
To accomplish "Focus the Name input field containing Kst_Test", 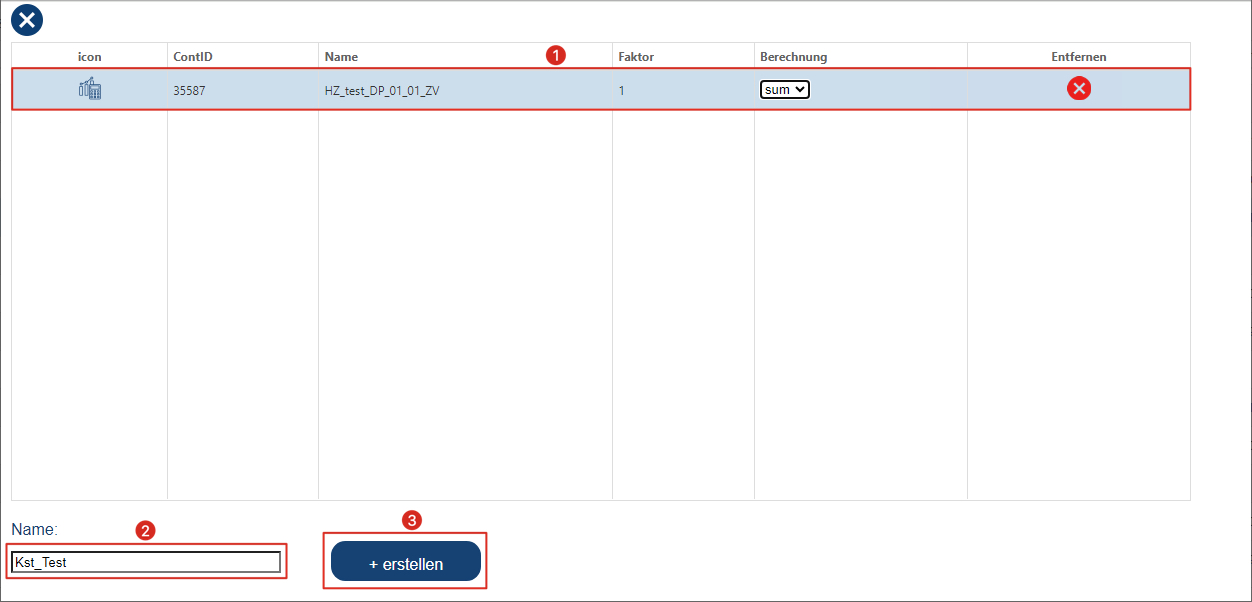I will [x=146, y=562].
